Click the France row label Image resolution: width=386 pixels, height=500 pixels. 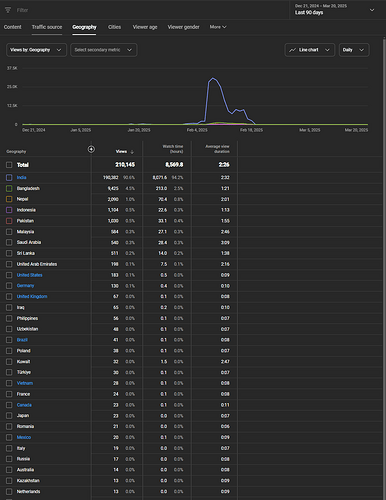[23, 394]
